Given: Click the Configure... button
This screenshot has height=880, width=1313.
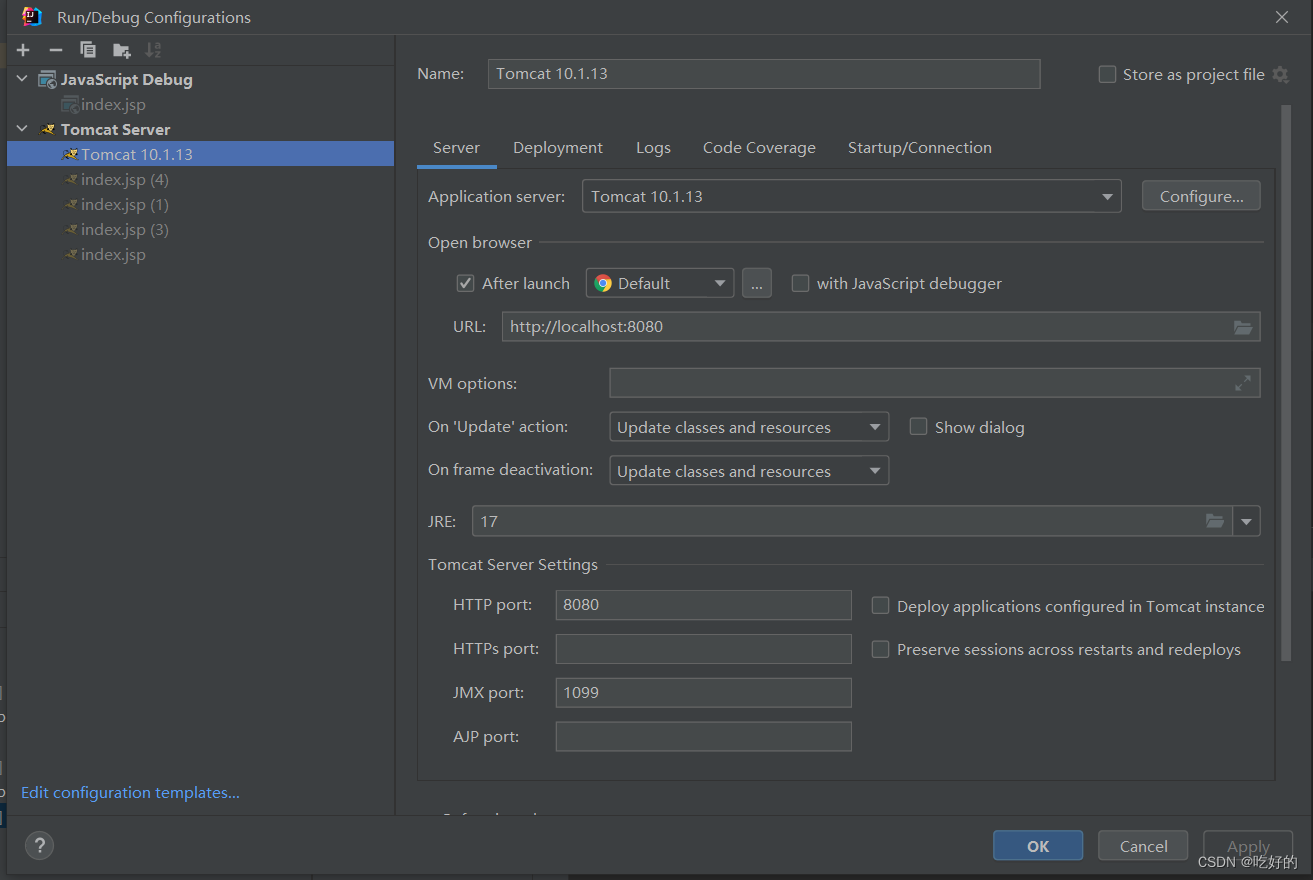Looking at the screenshot, I should 1201,196.
